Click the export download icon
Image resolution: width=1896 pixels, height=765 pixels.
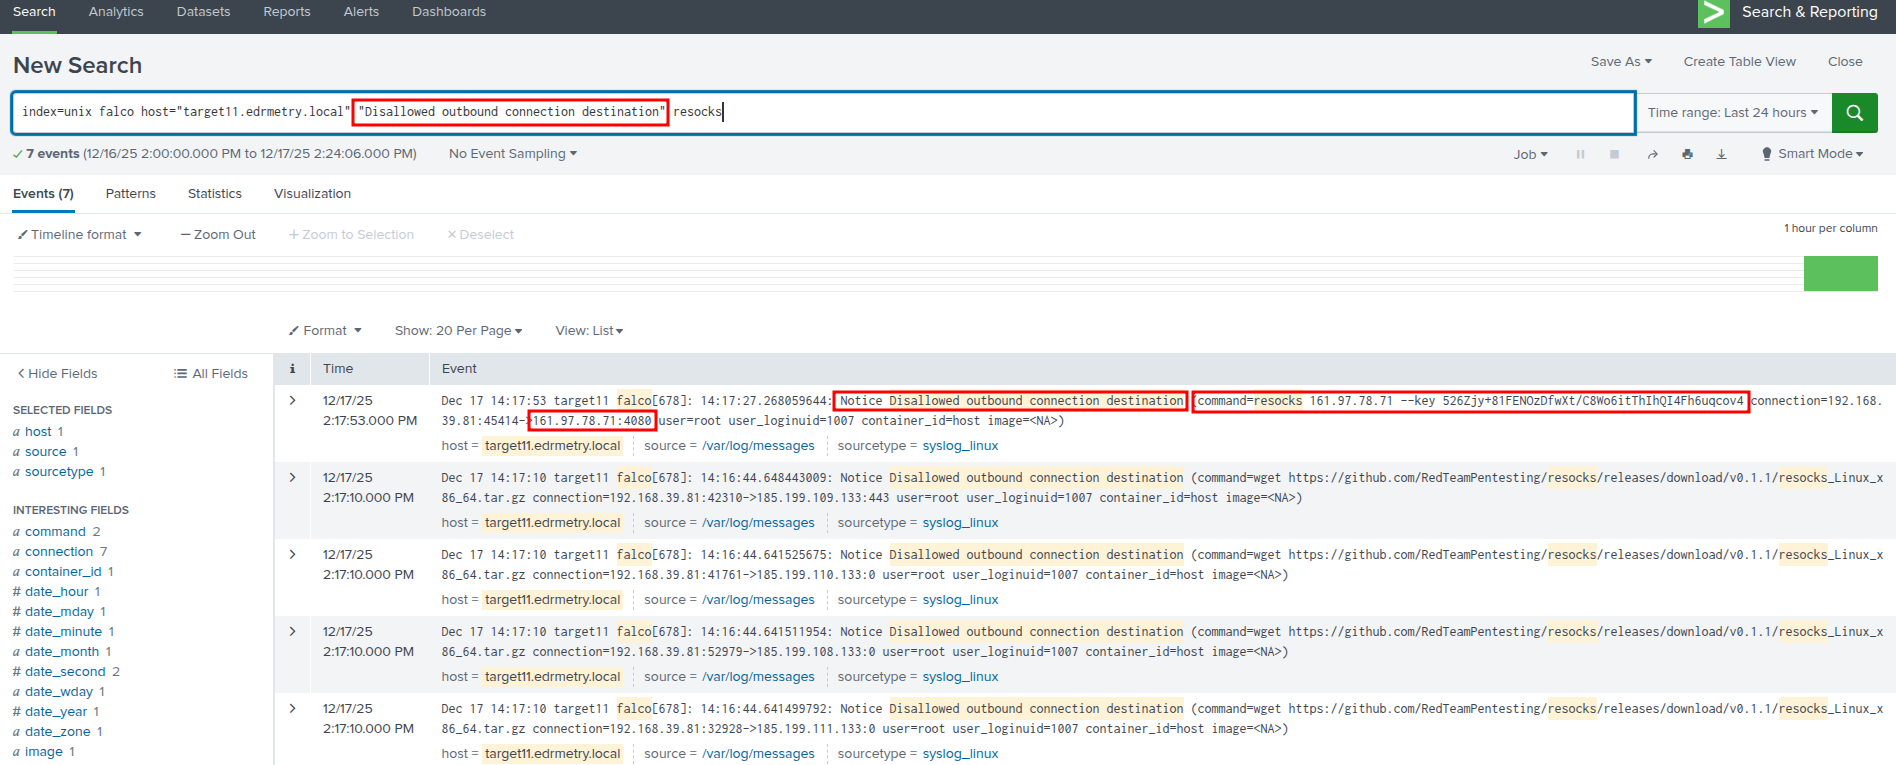1721,154
